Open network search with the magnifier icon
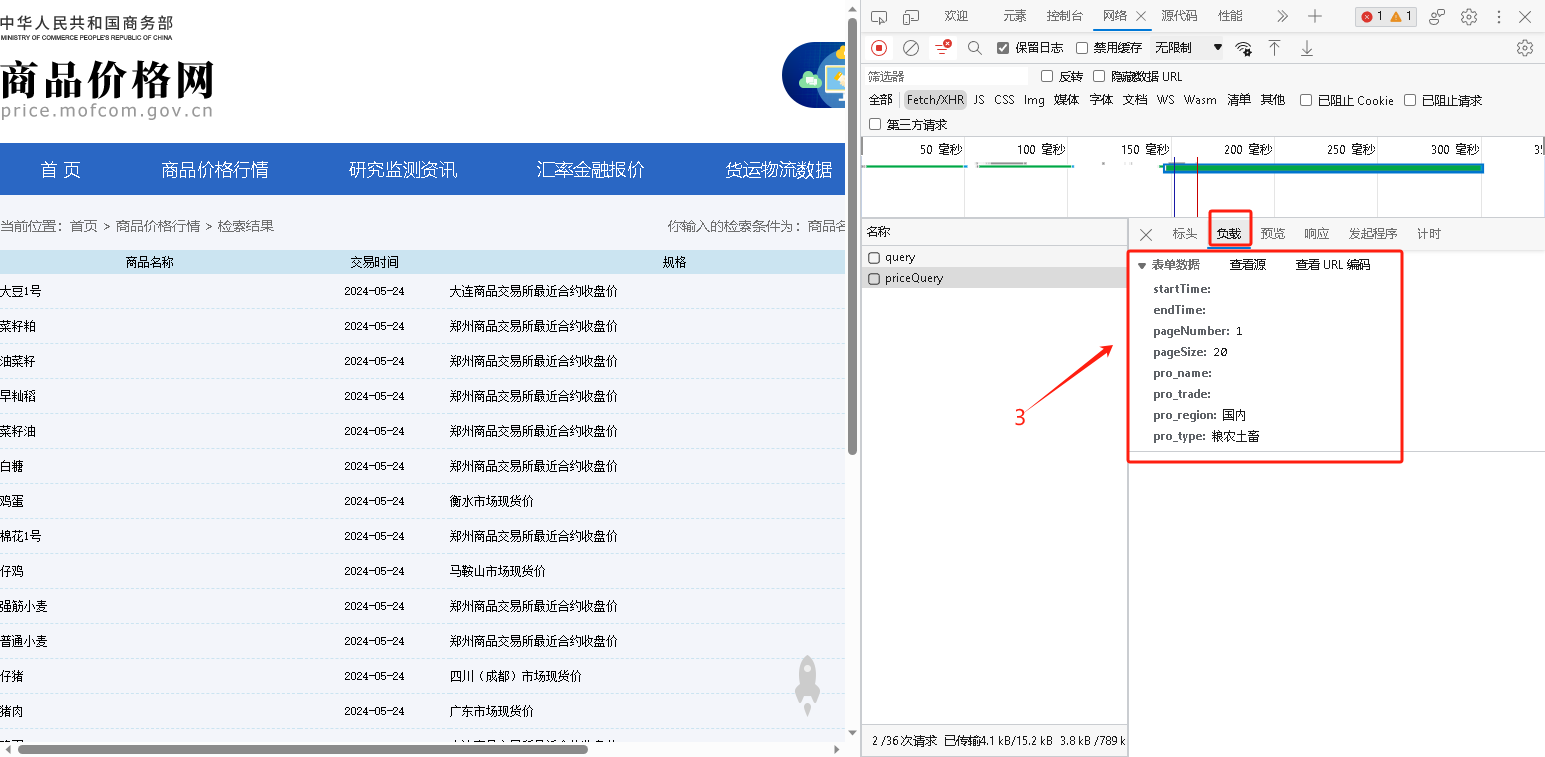 (x=975, y=48)
